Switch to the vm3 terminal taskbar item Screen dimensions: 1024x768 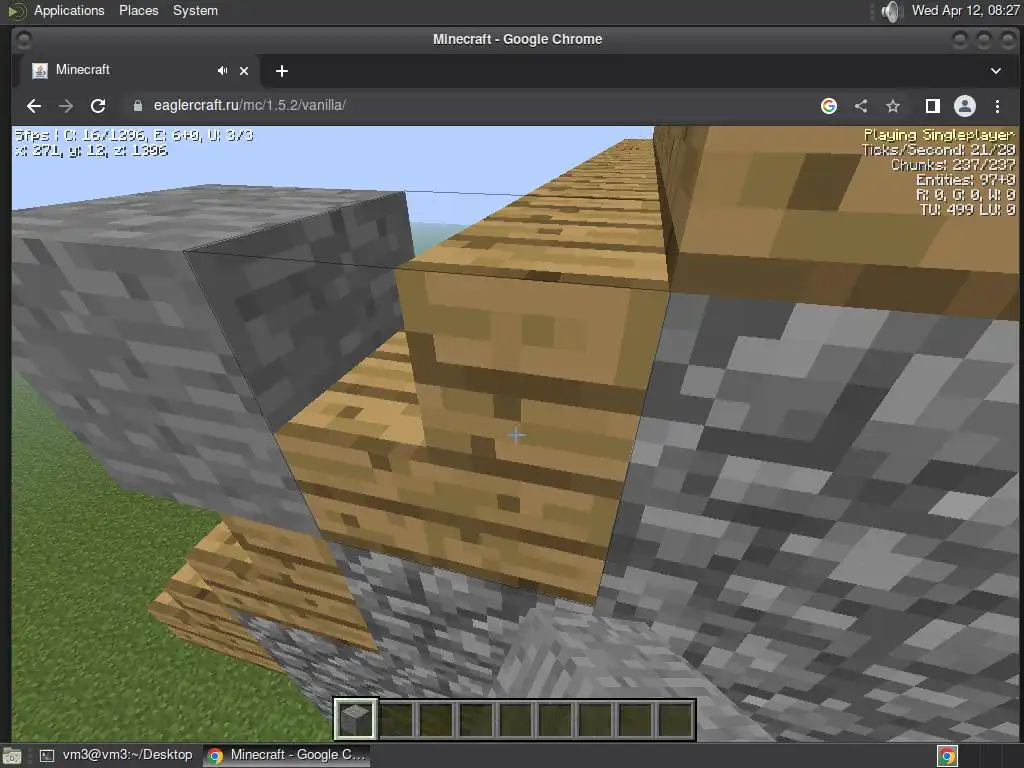116,755
